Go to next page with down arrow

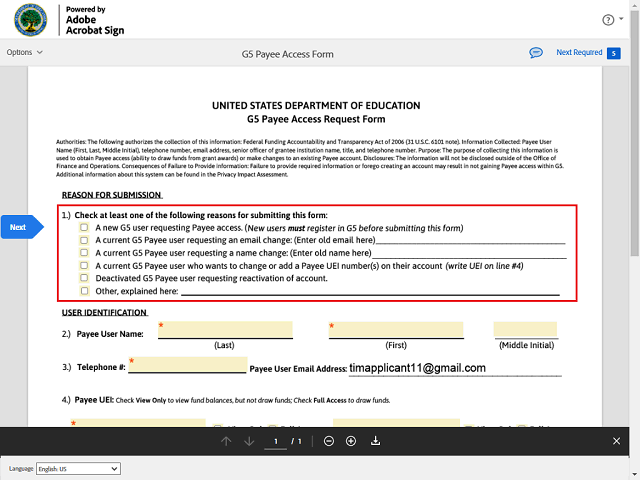pyautogui.click(x=249, y=441)
